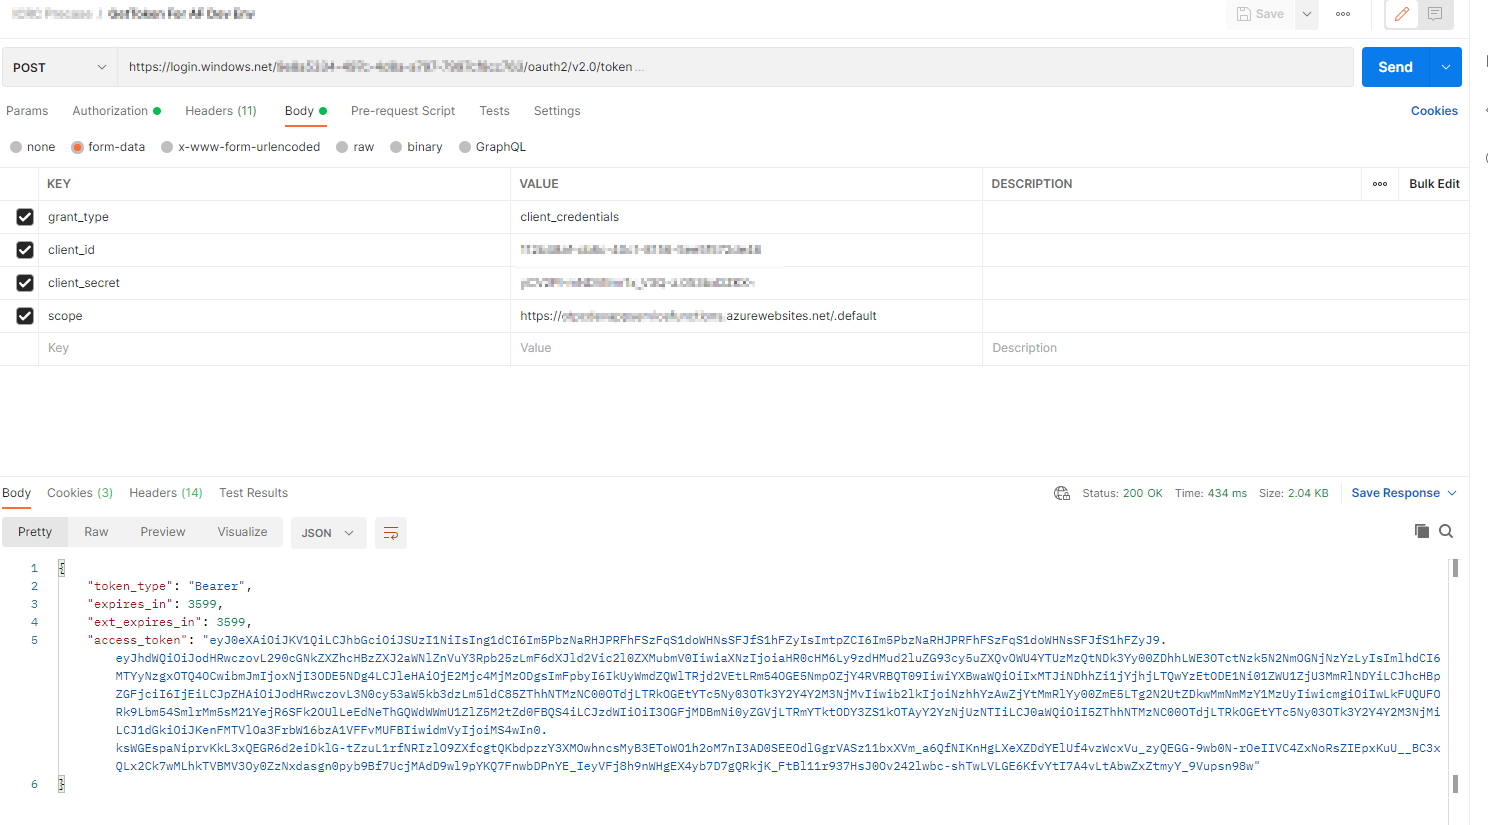Screen dimensions: 1488x825
Task: Click the Bulk Edit link
Action: (x=1434, y=184)
